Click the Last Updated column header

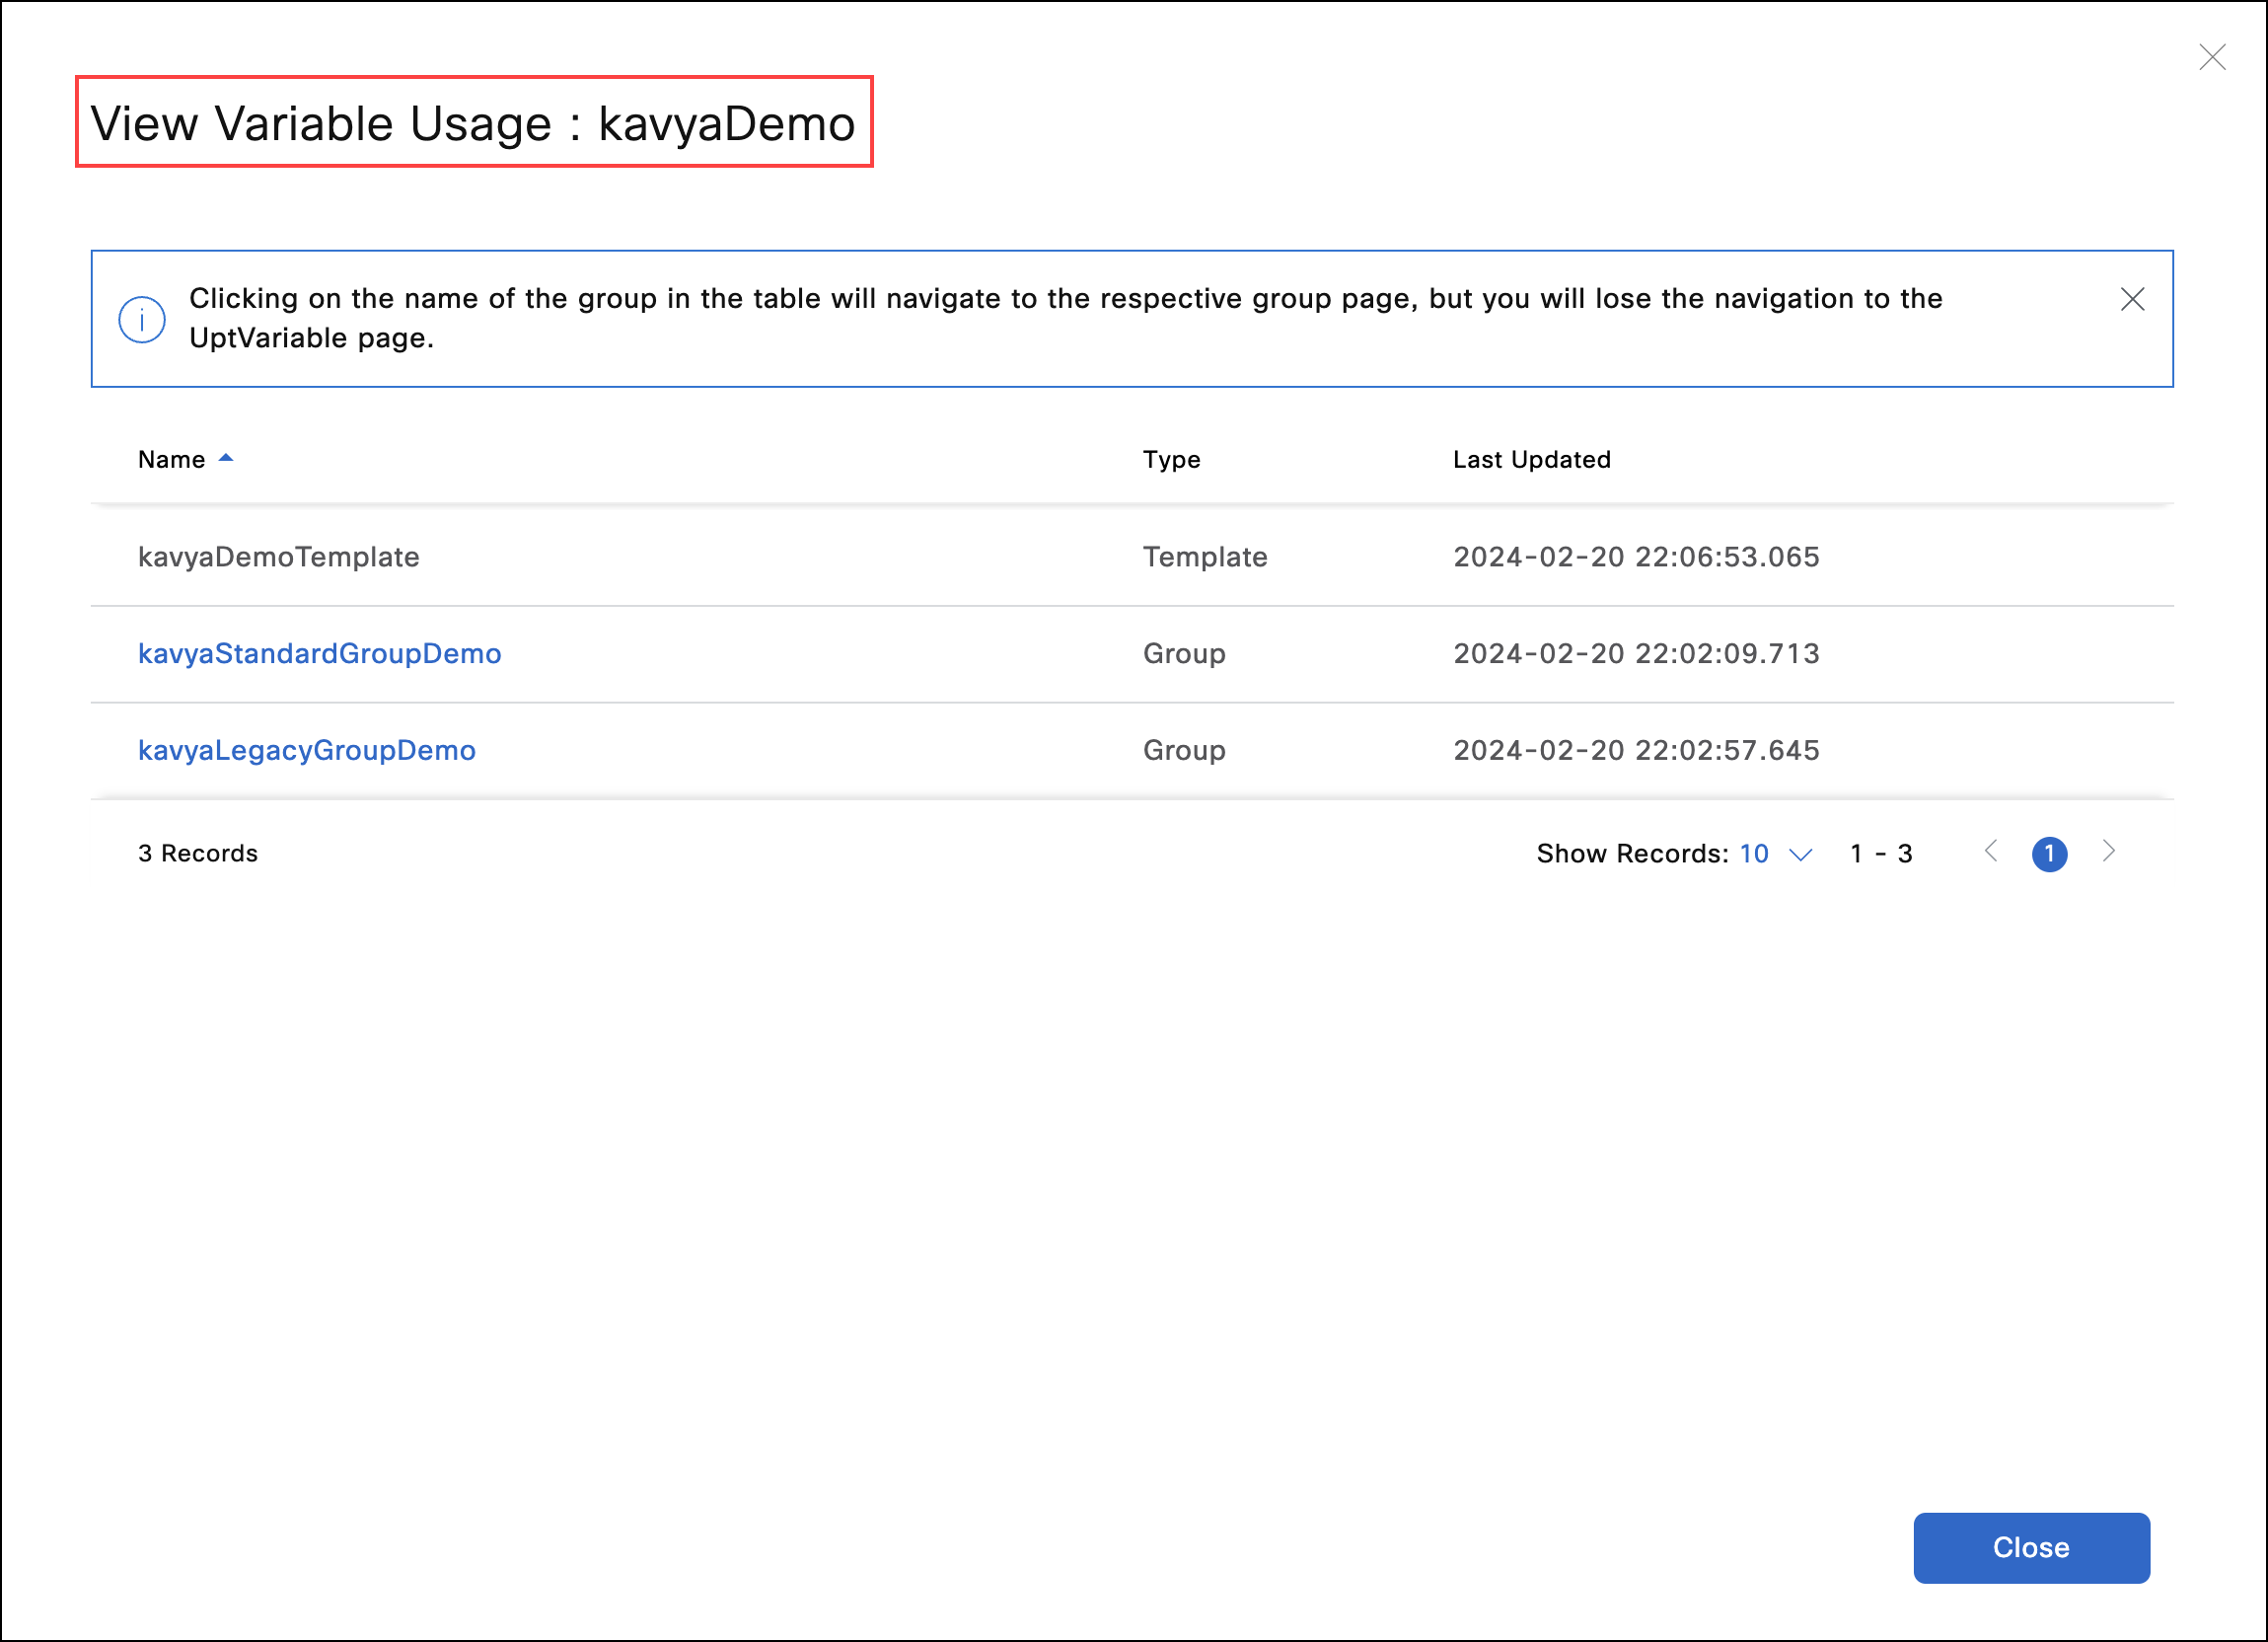tap(1531, 460)
